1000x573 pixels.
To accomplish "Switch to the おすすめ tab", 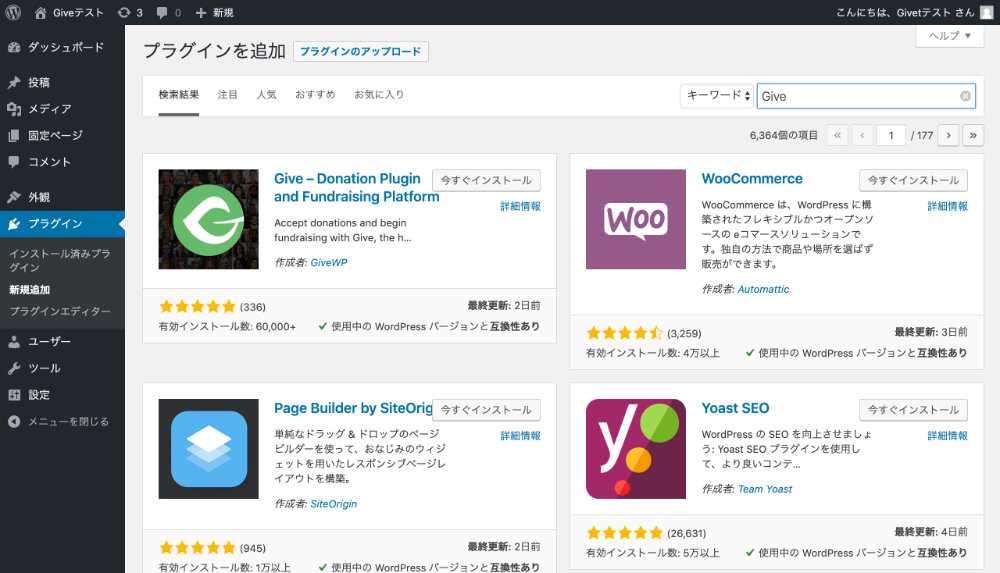I will pyautogui.click(x=315, y=94).
